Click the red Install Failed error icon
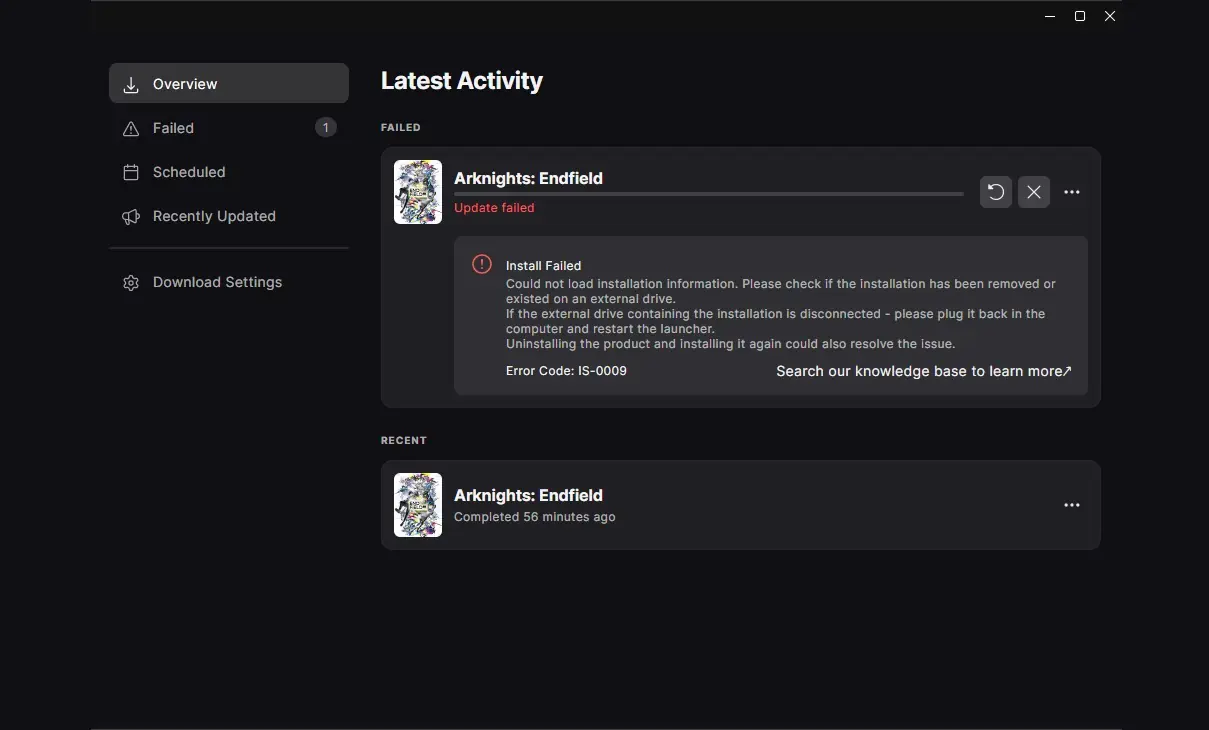Image resolution: width=1209 pixels, height=730 pixels. point(482,264)
